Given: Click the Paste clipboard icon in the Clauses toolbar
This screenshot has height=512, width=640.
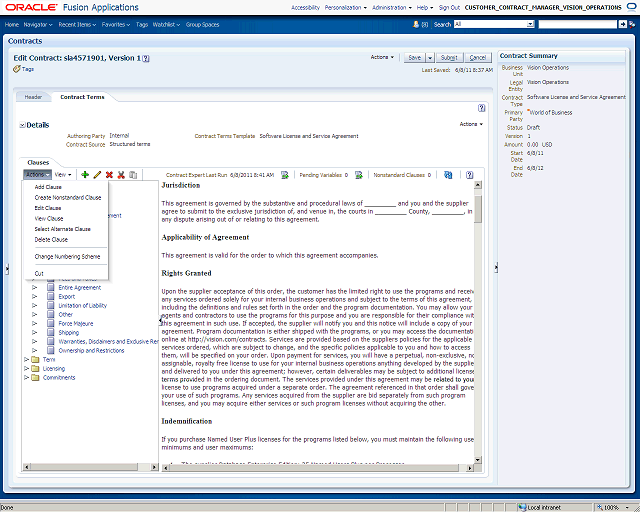Looking at the screenshot, I should 133,175.
